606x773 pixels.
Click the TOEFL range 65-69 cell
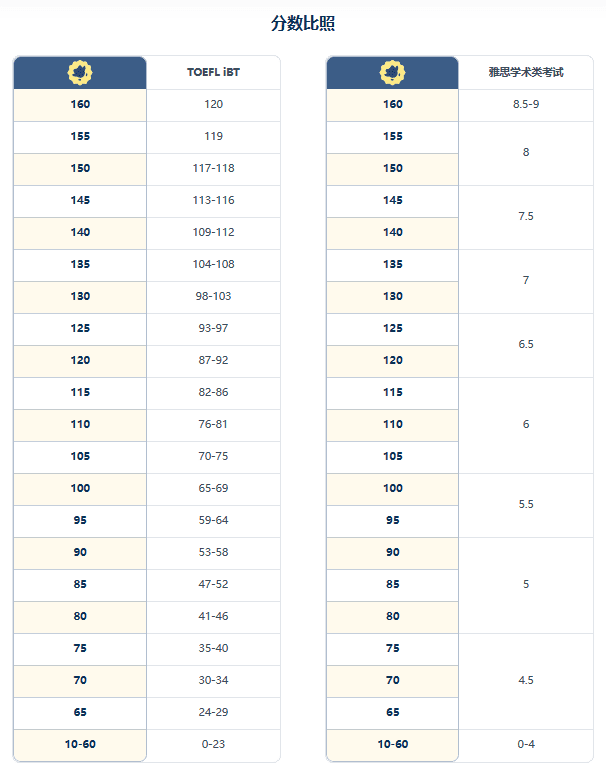point(213,488)
